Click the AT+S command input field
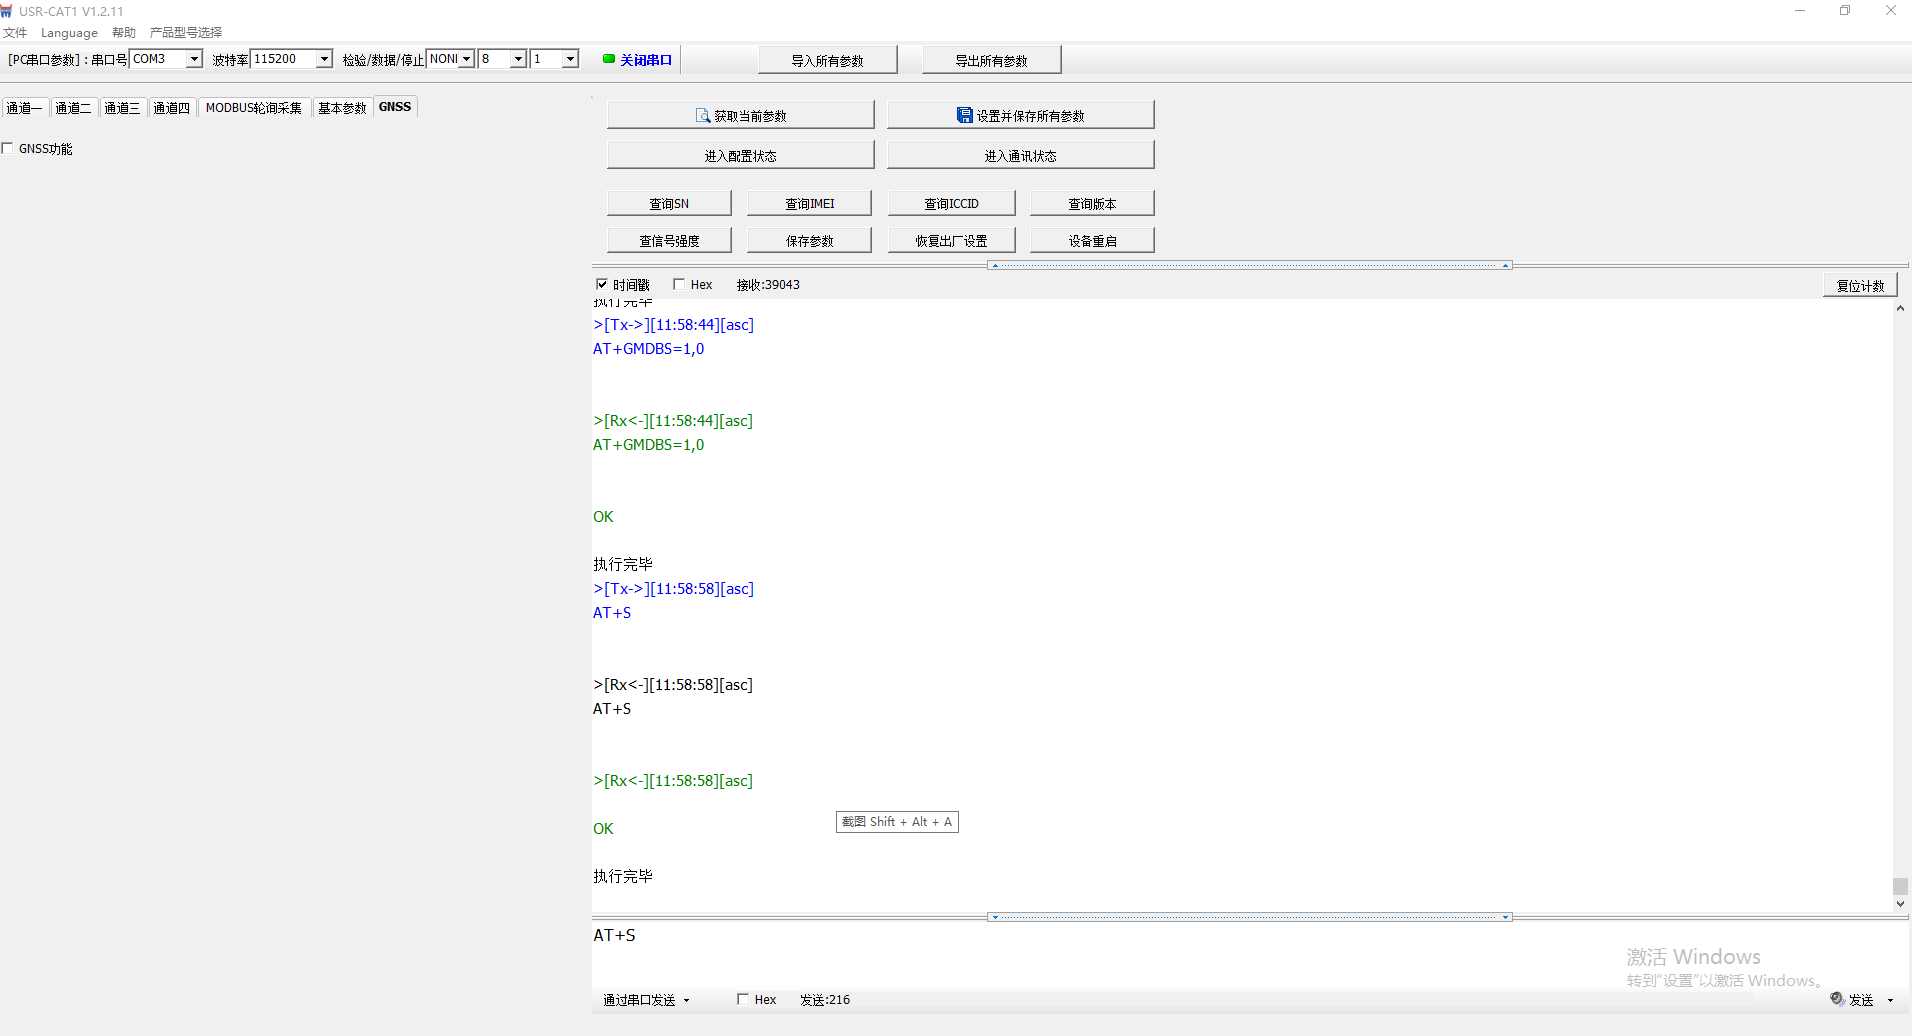Screen dimensions: 1912x1036 tap(1100, 950)
